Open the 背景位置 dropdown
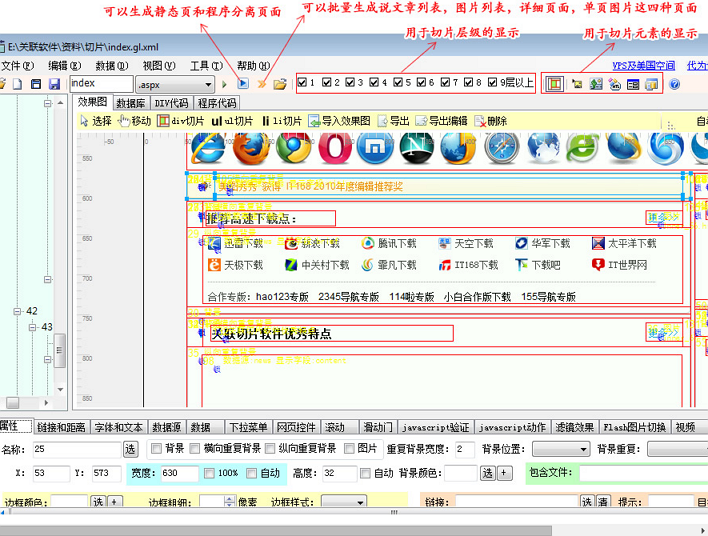Screen dimensions: 708x536 tap(561, 449)
